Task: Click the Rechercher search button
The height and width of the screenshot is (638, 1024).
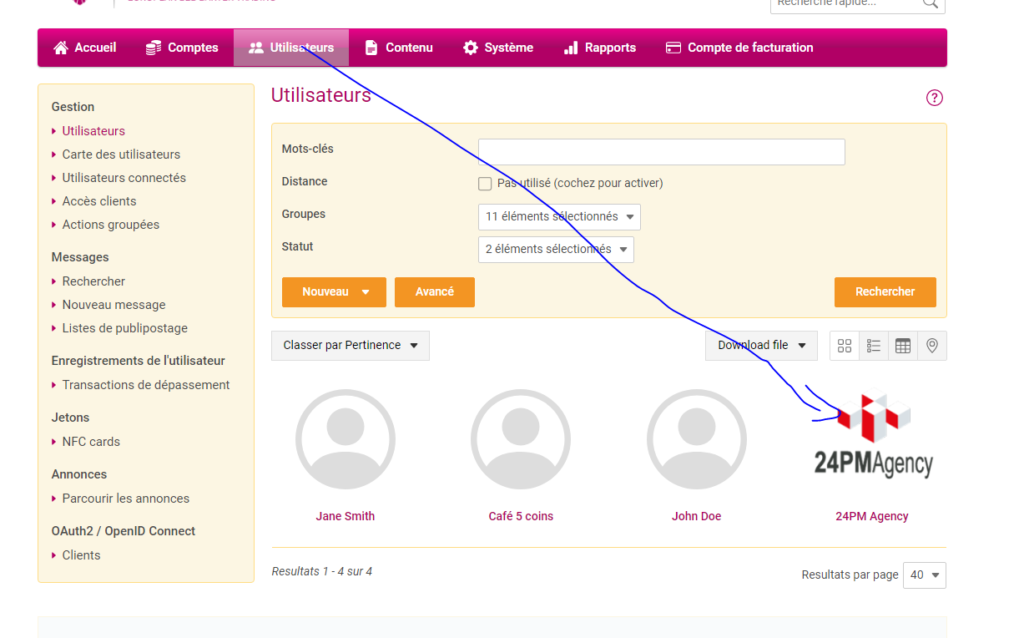Action: tap(885, 292)
